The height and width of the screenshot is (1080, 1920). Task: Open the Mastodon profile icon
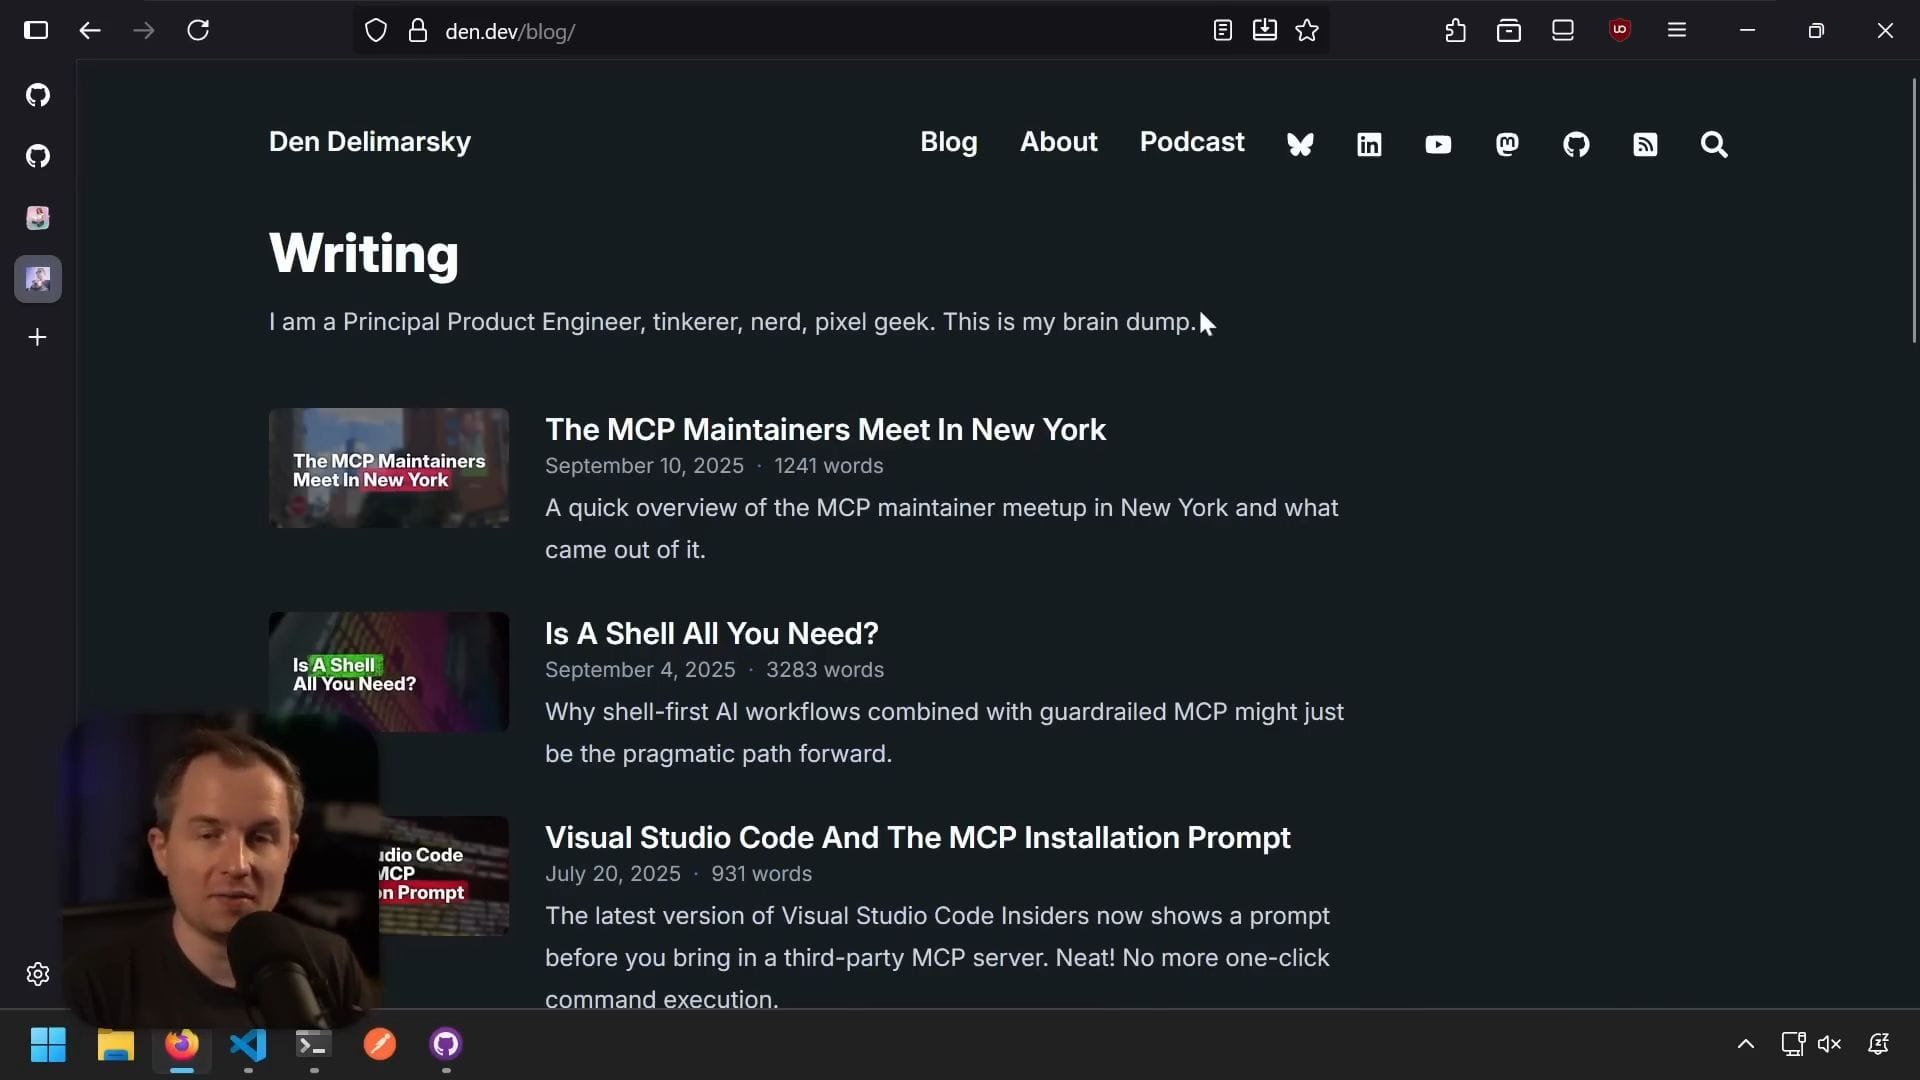click(1507, 145)
